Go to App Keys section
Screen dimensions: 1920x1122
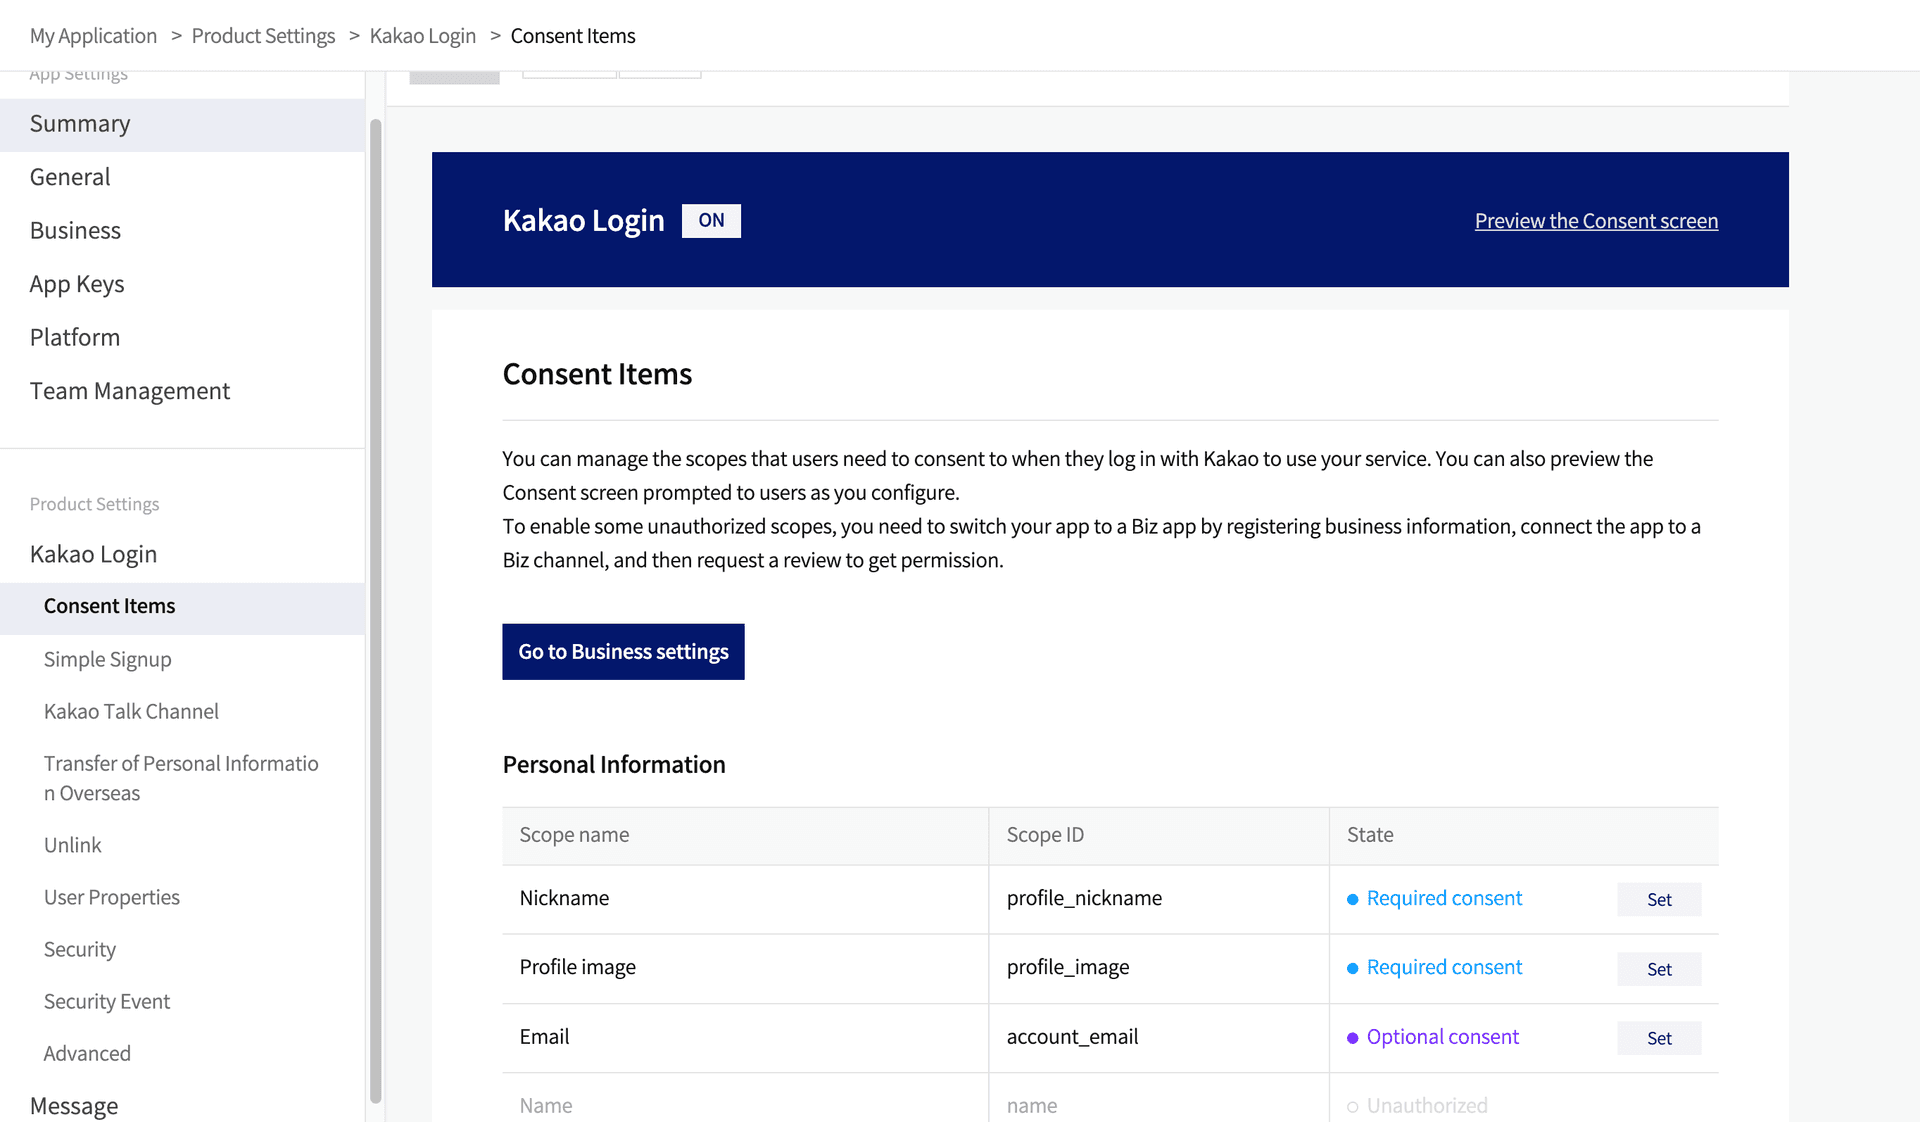coord(77,284)
